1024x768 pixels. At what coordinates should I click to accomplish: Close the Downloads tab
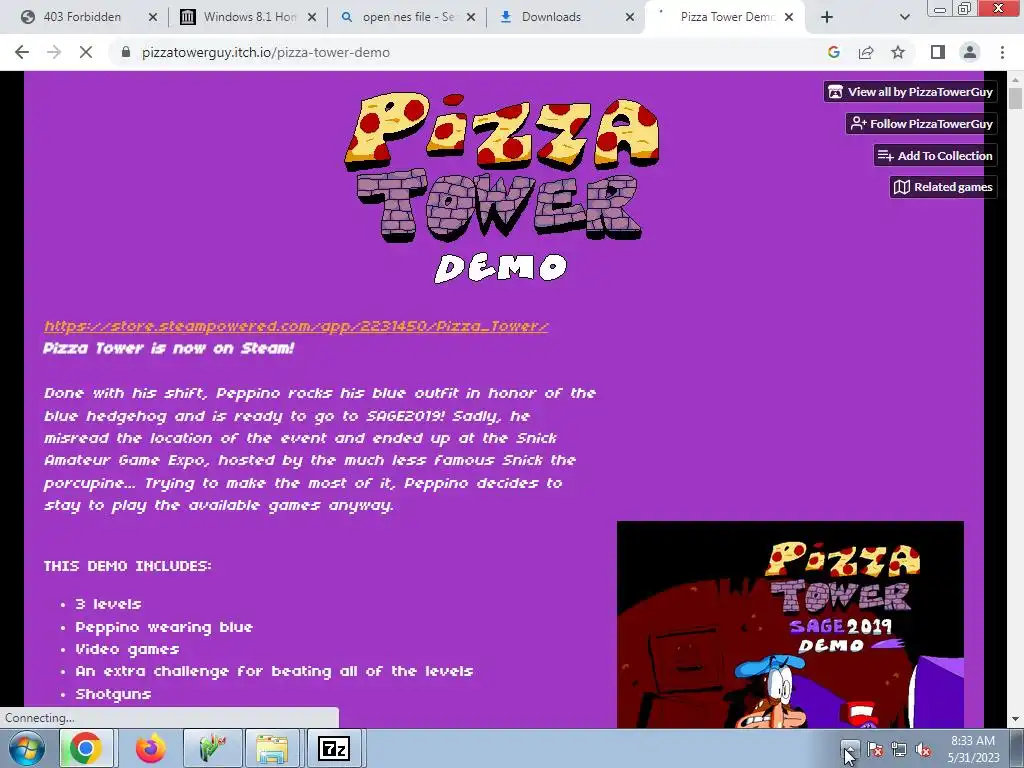[x=630, y=17]
